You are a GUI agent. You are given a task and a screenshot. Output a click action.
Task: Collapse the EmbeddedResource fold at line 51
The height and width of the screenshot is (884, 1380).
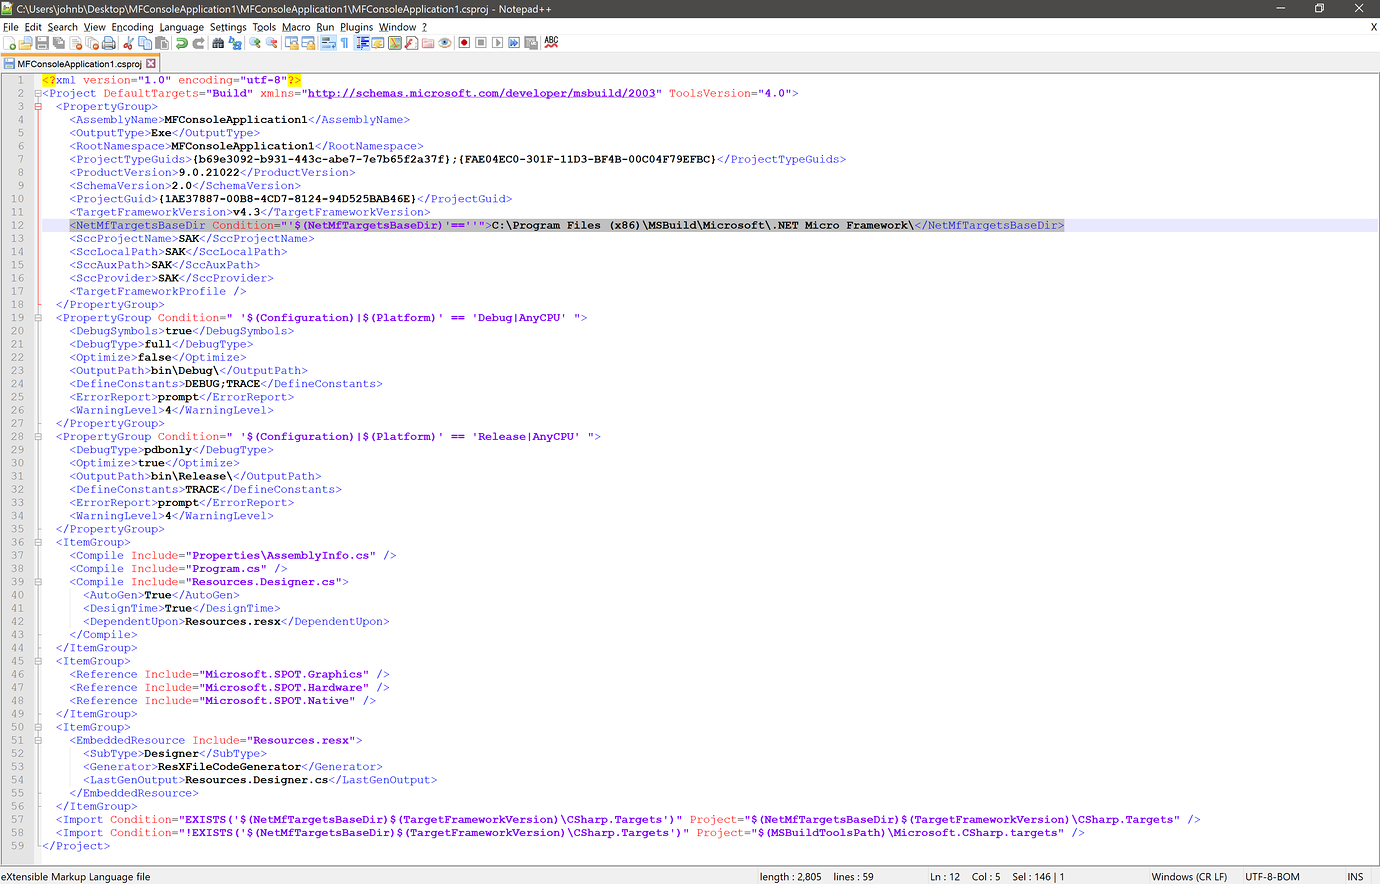pos(38,740)
